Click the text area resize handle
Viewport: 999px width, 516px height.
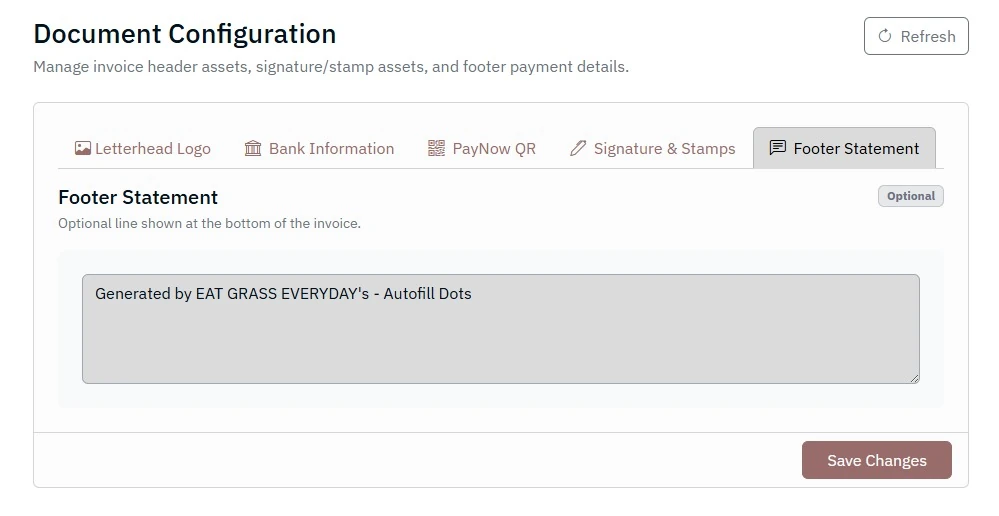913,377
